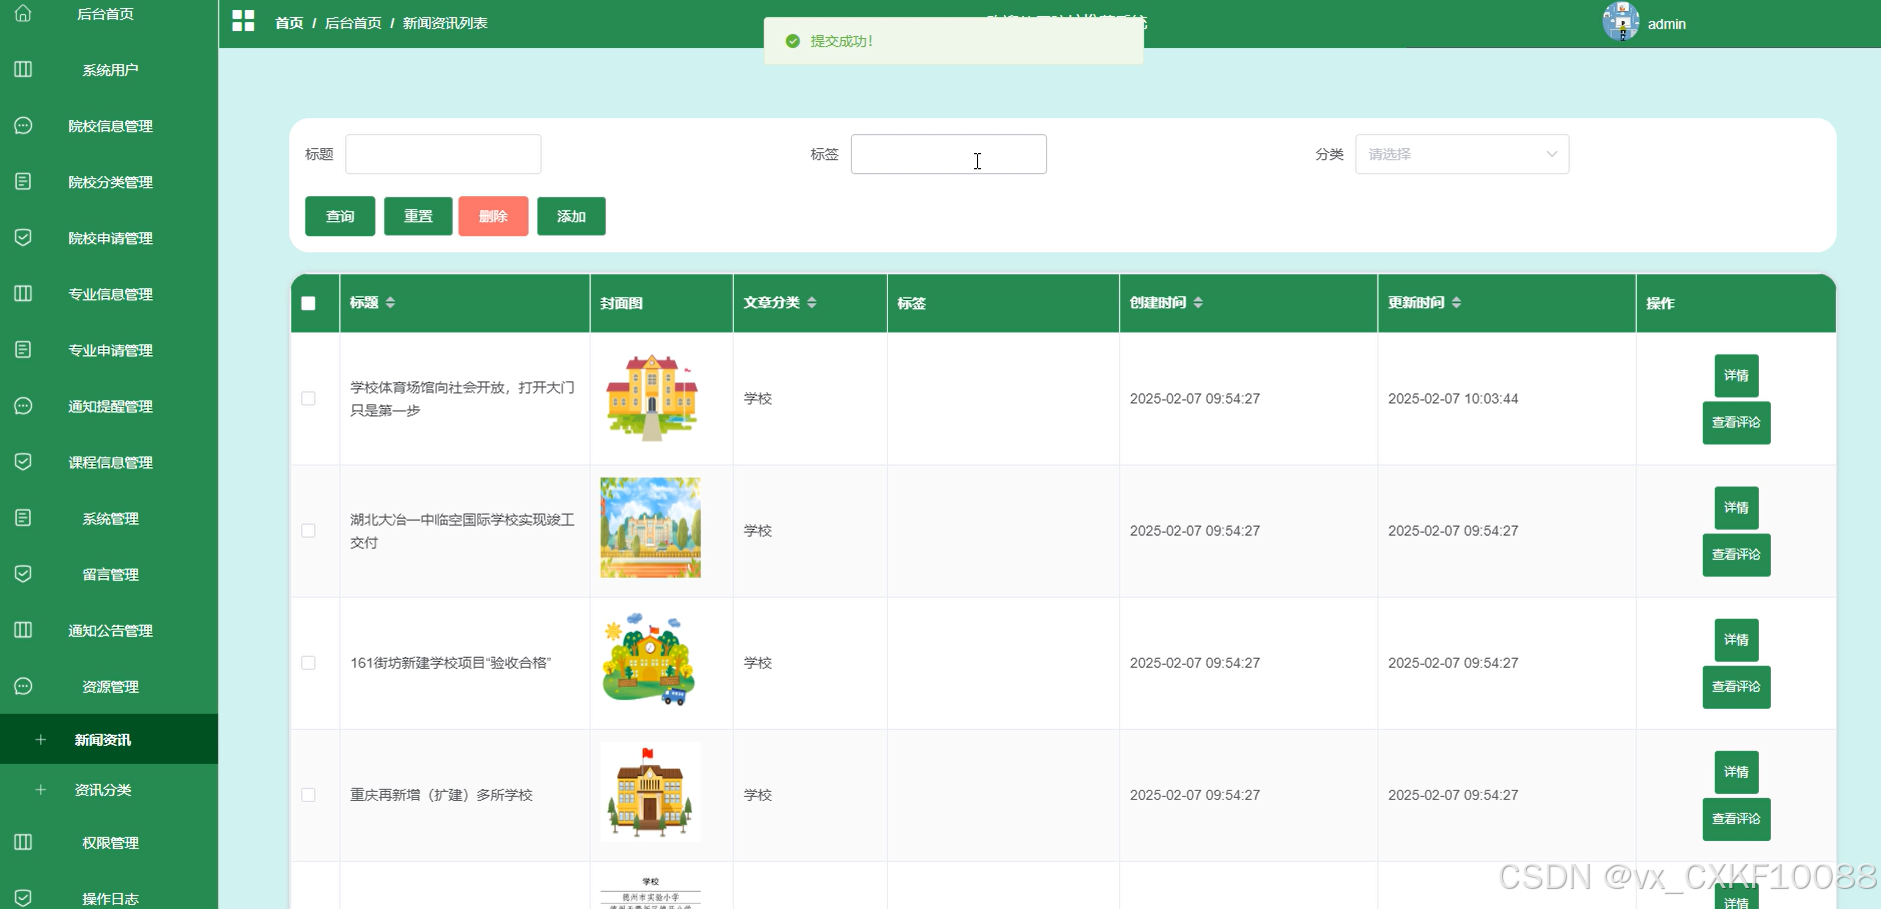Click the 首页 breadcrumb link

289,22
